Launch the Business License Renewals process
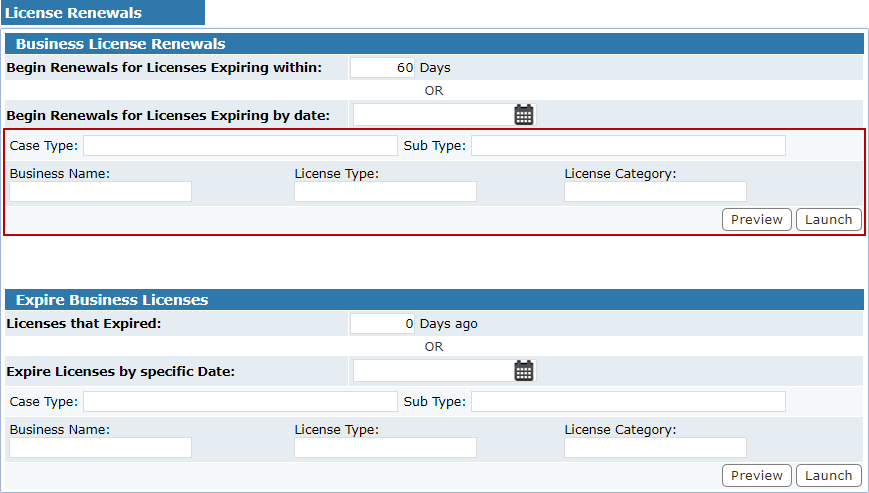 [829, 219]
